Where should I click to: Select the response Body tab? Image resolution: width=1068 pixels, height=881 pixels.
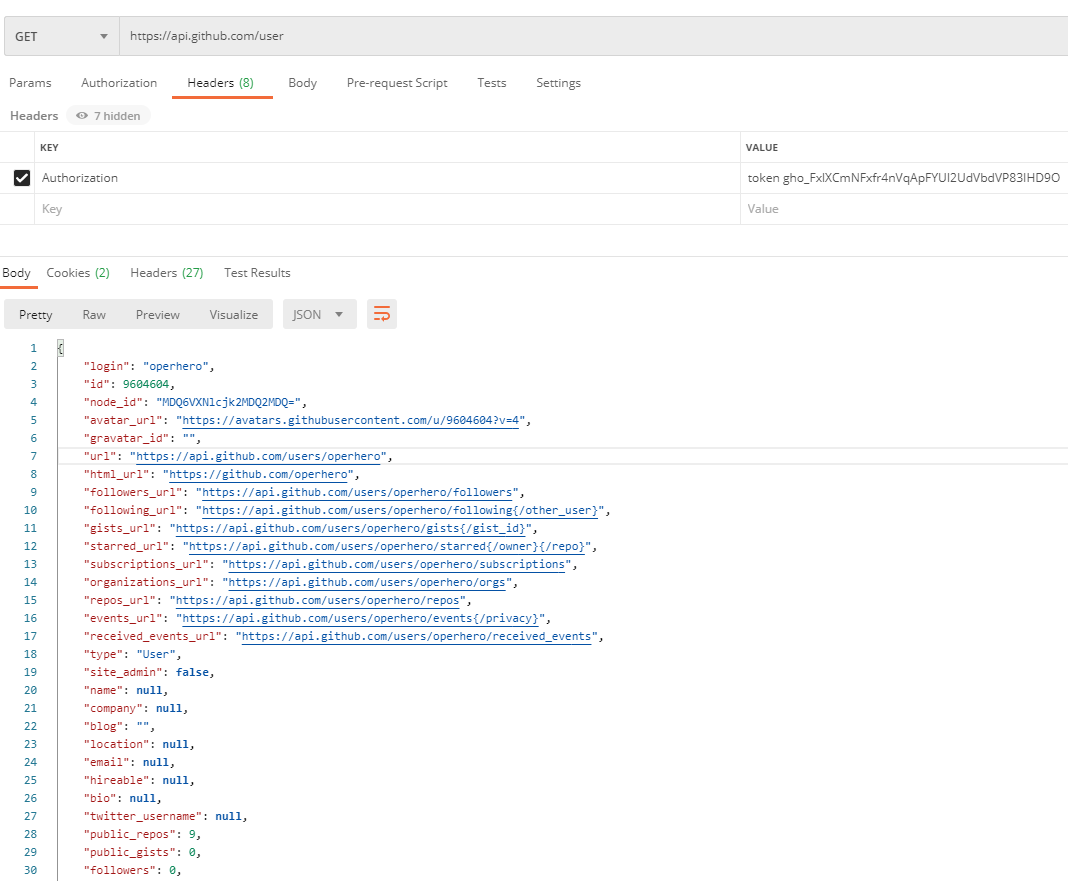pos(16,273)
